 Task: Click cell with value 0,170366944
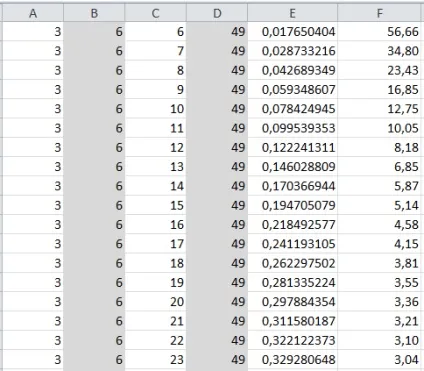pyautogui.click(x=293, y=186)
